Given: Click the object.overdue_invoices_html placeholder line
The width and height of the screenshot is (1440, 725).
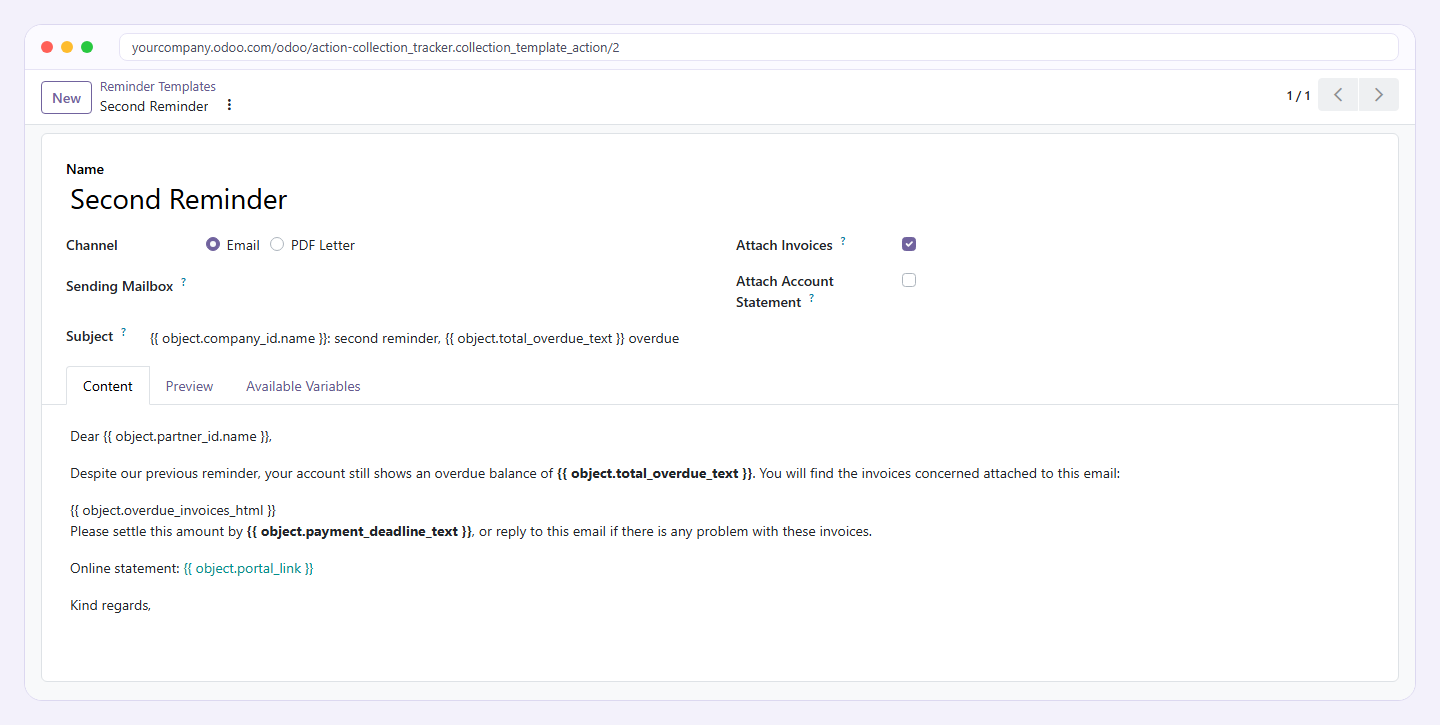Looking at the screenshot, I should [173, 510].
